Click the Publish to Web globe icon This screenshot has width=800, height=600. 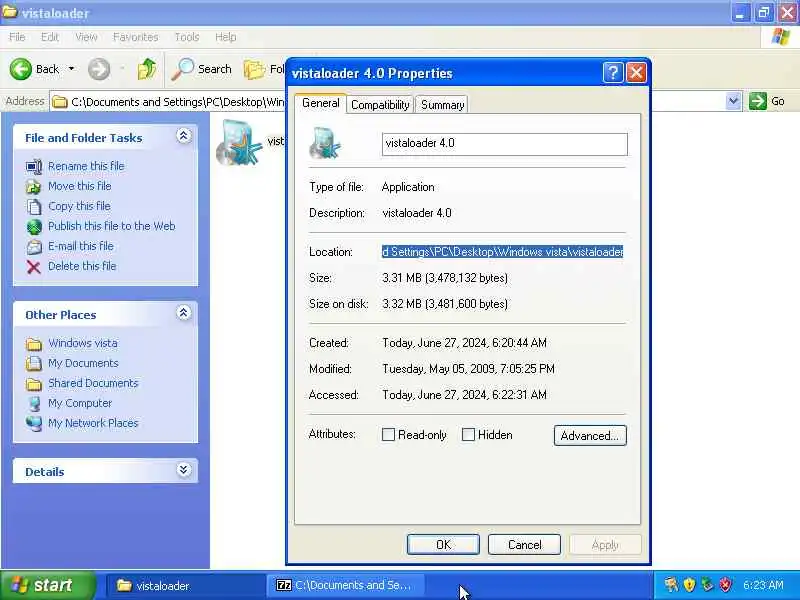[34, 227]
